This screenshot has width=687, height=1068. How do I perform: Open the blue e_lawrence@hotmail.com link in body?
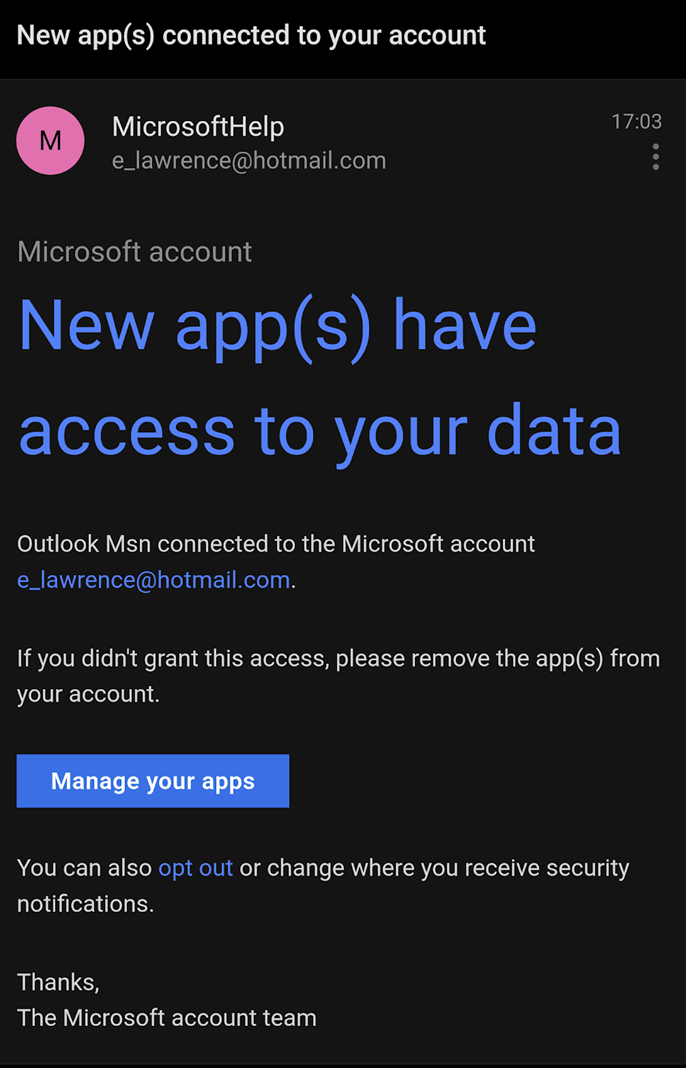pyautogui.click(x=153, y=580)
